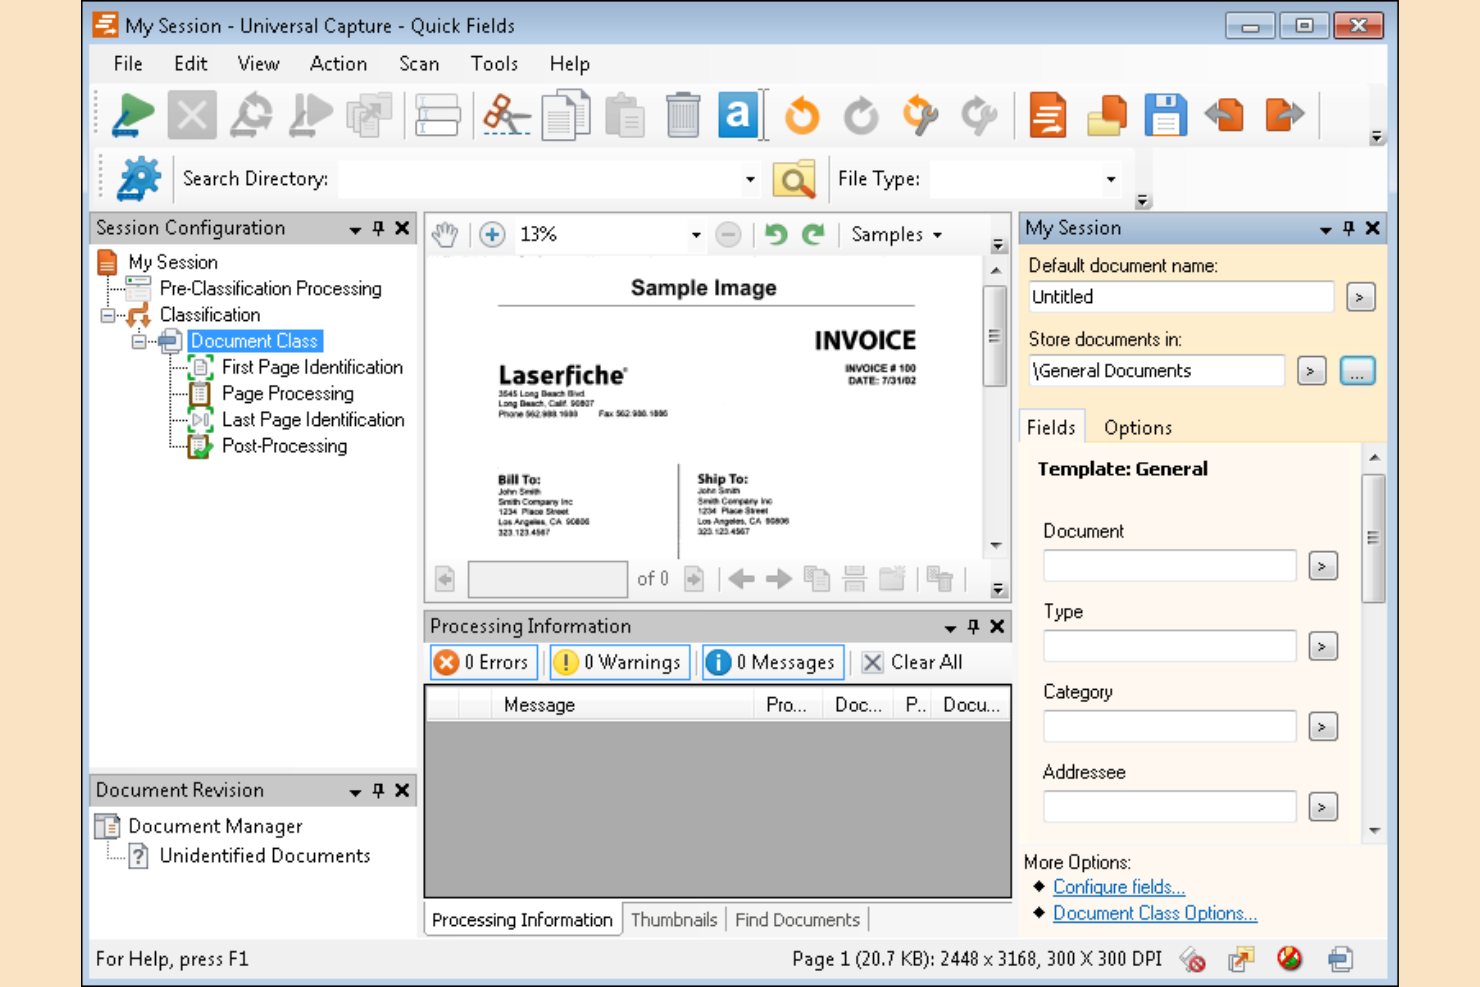Viewport: 1480px width, 987px height.
Task: Switch to the Thumbnails tab
Action: [x=674, y=919]
